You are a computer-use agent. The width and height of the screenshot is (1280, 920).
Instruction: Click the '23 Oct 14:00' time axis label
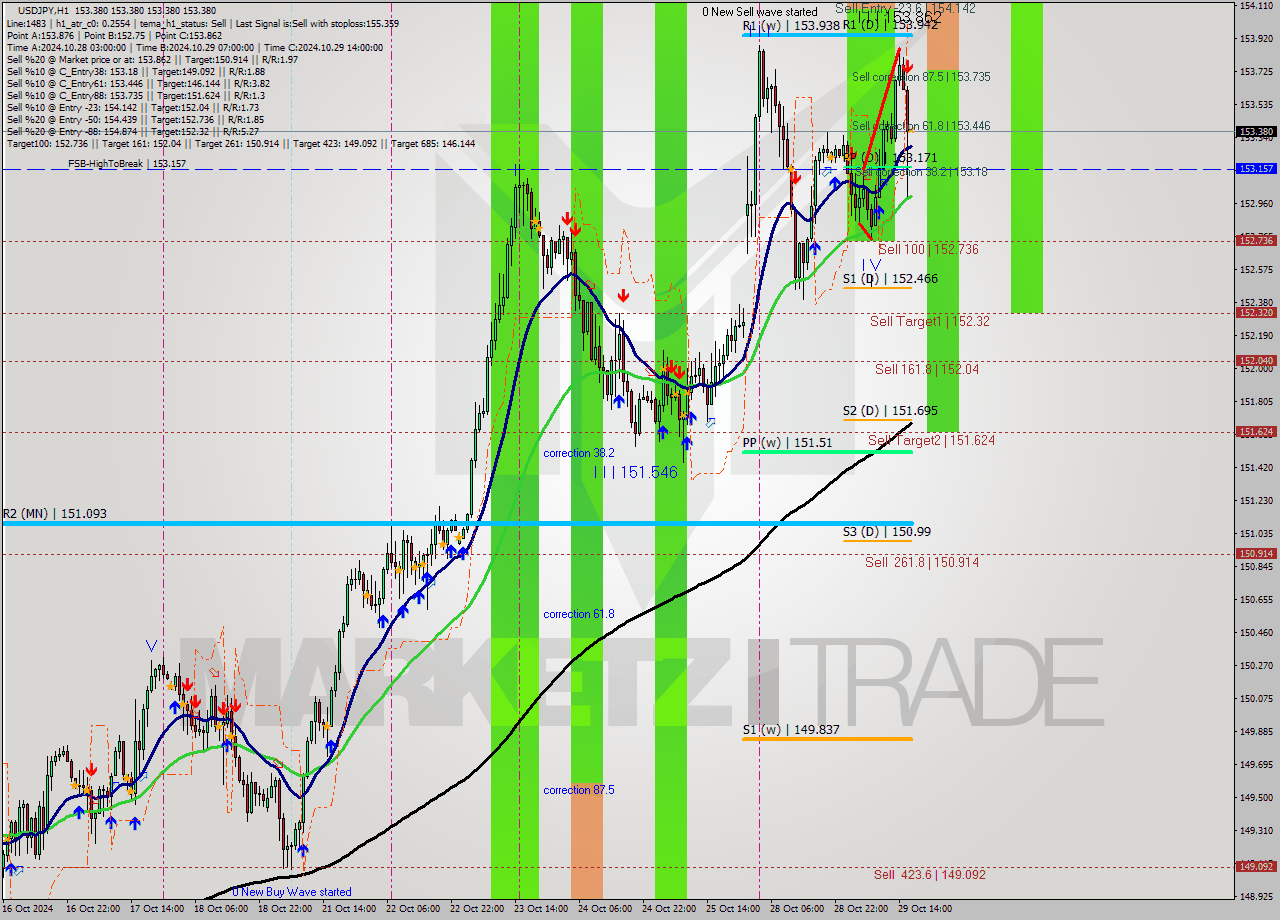tap(541, 909)
